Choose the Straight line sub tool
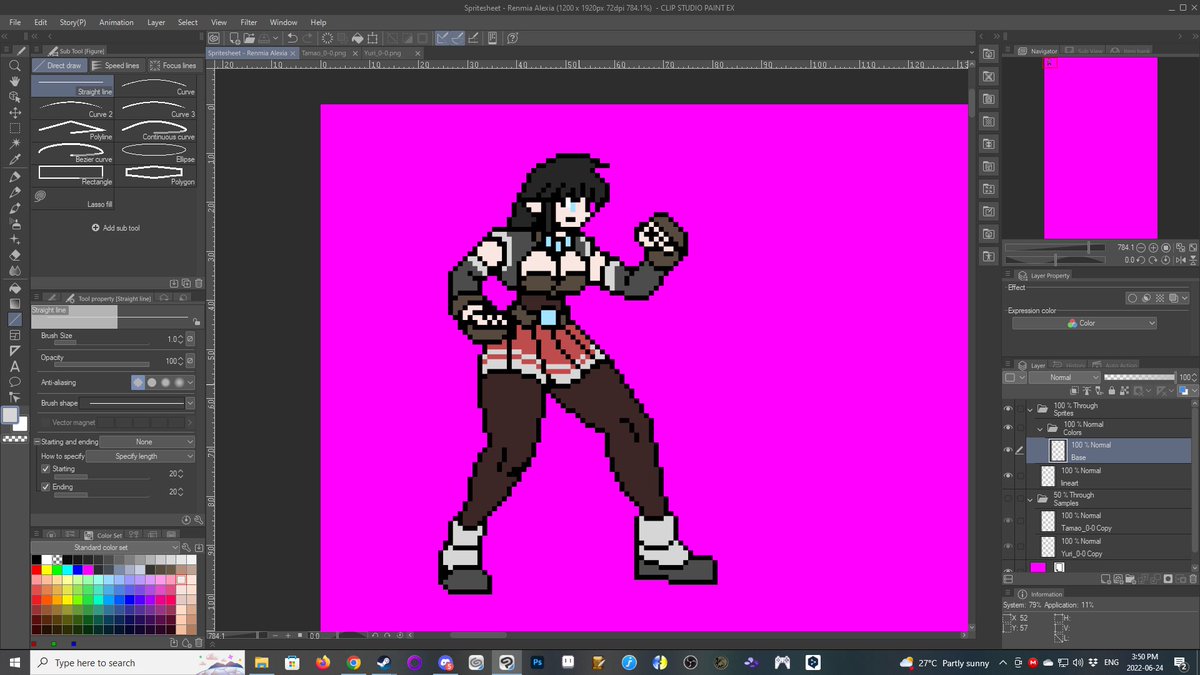 pos(73,86)
